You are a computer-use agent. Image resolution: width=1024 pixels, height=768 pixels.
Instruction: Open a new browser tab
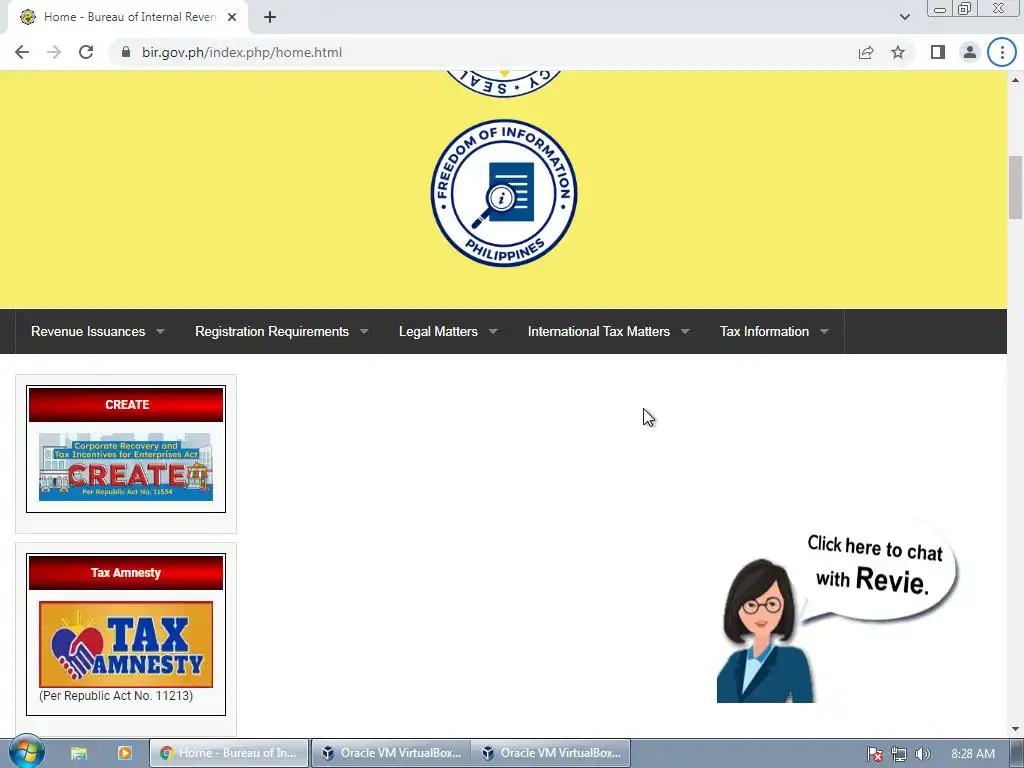pyautogui.click(x=270, y=17)
